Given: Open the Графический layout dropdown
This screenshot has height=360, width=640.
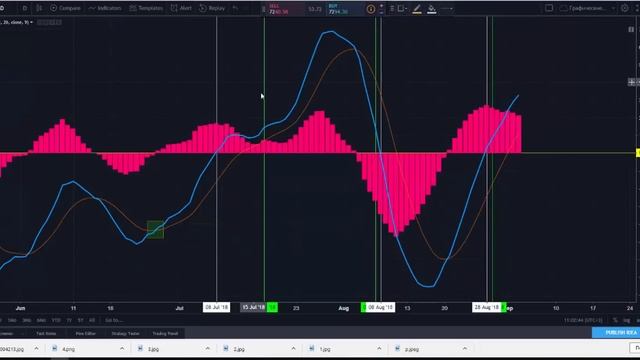Looking at the screenshot, I should 587,8.
